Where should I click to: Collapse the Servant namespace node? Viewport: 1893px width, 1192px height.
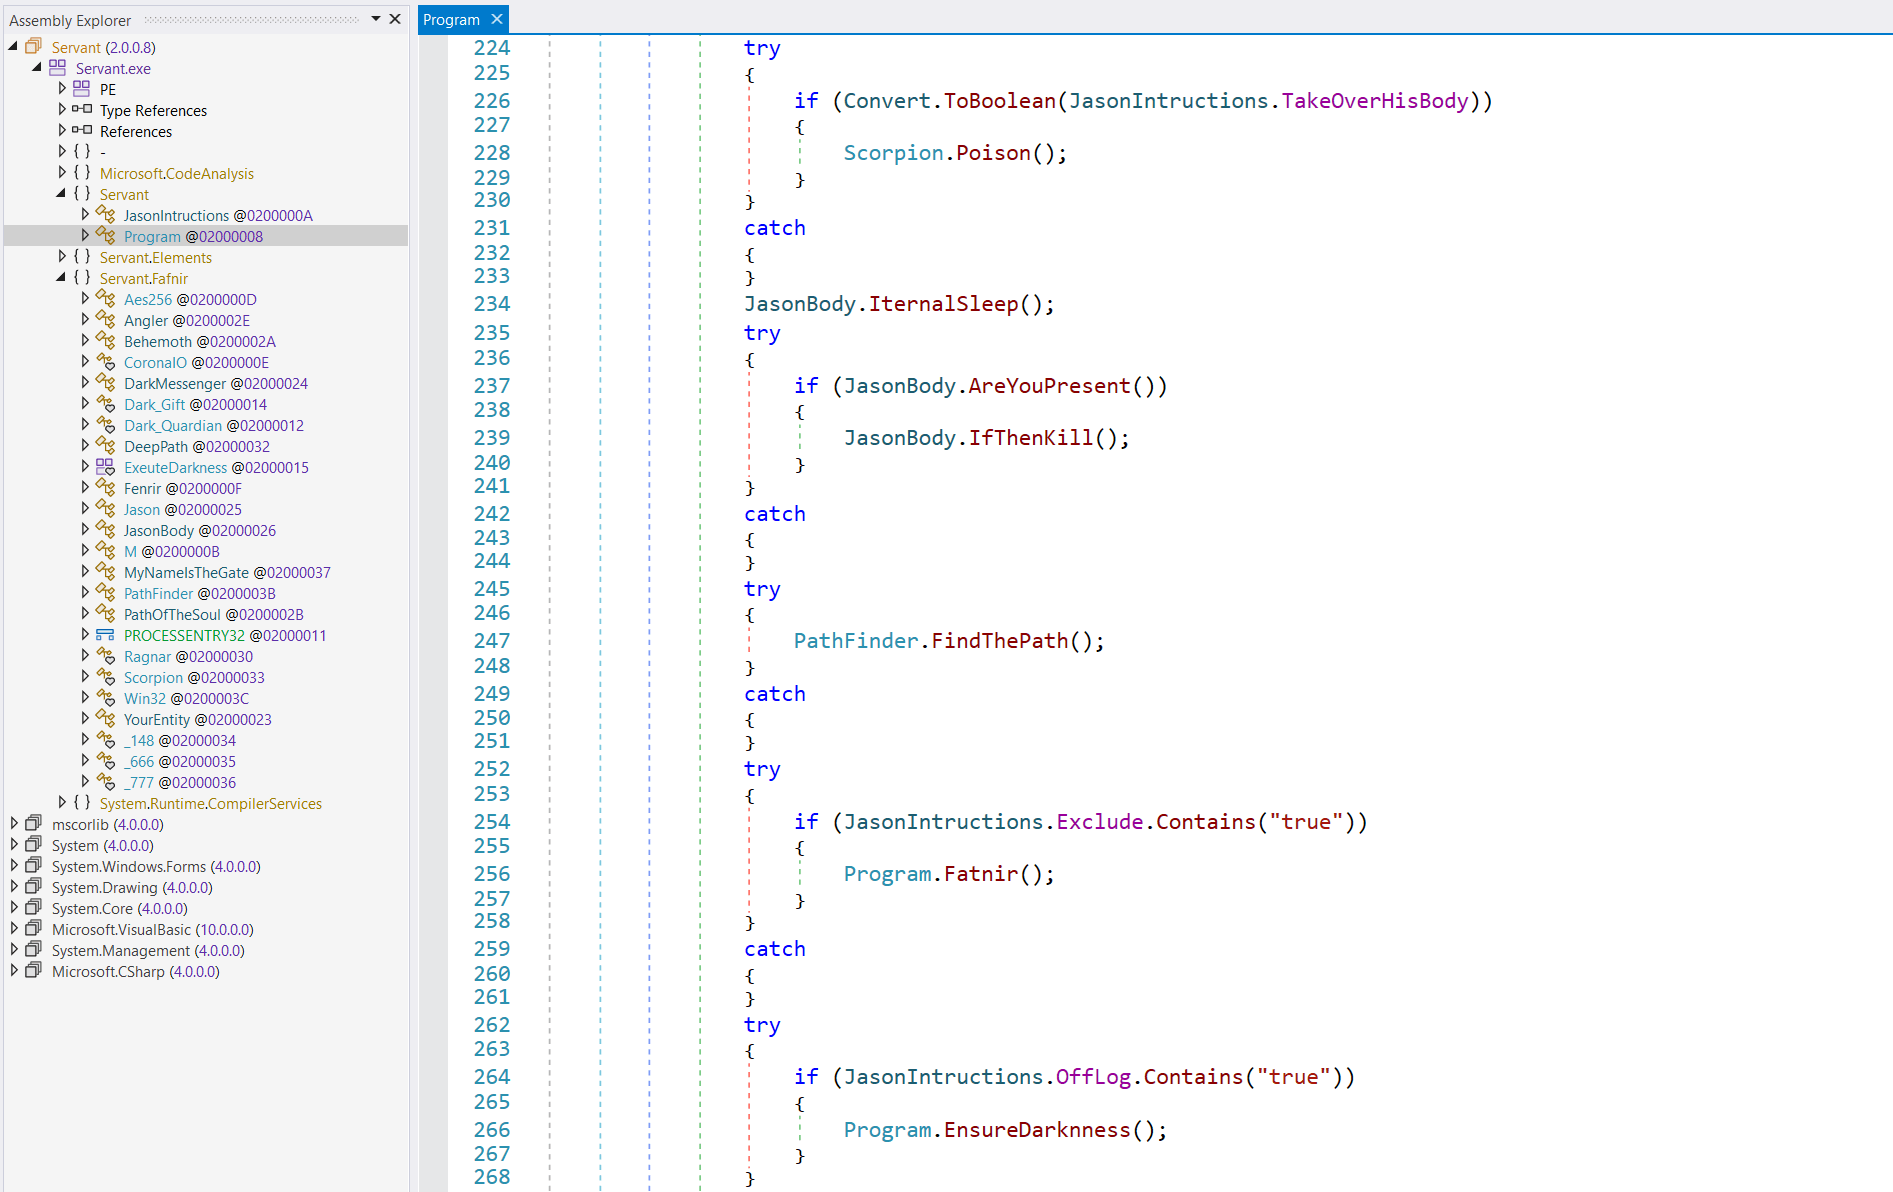point(61,193)
